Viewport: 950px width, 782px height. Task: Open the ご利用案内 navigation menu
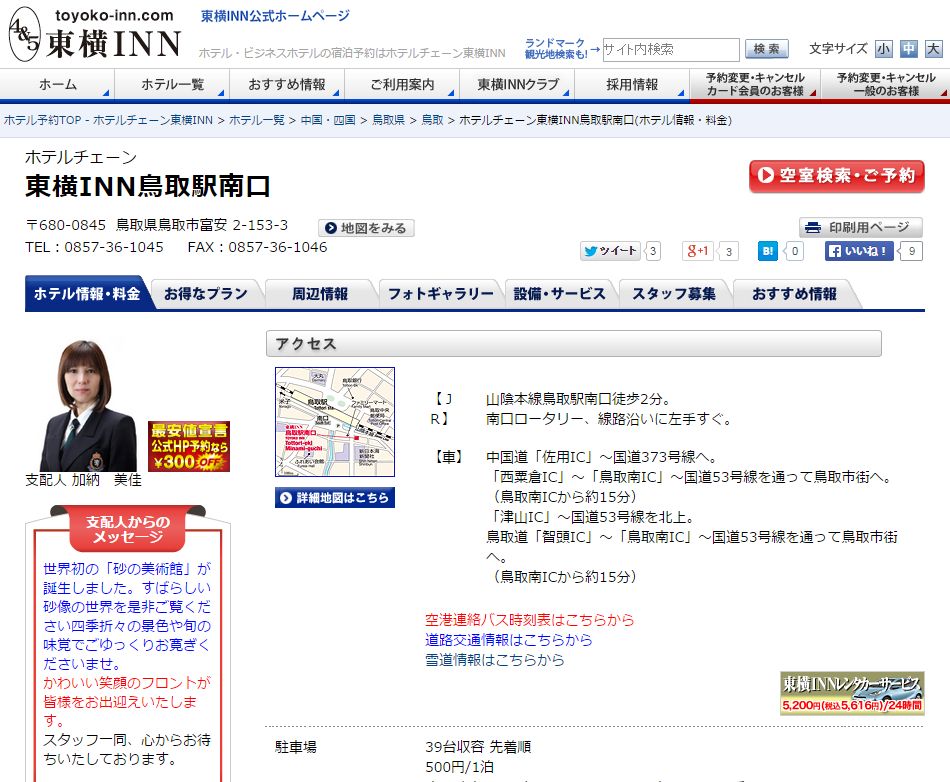[402, 84]
